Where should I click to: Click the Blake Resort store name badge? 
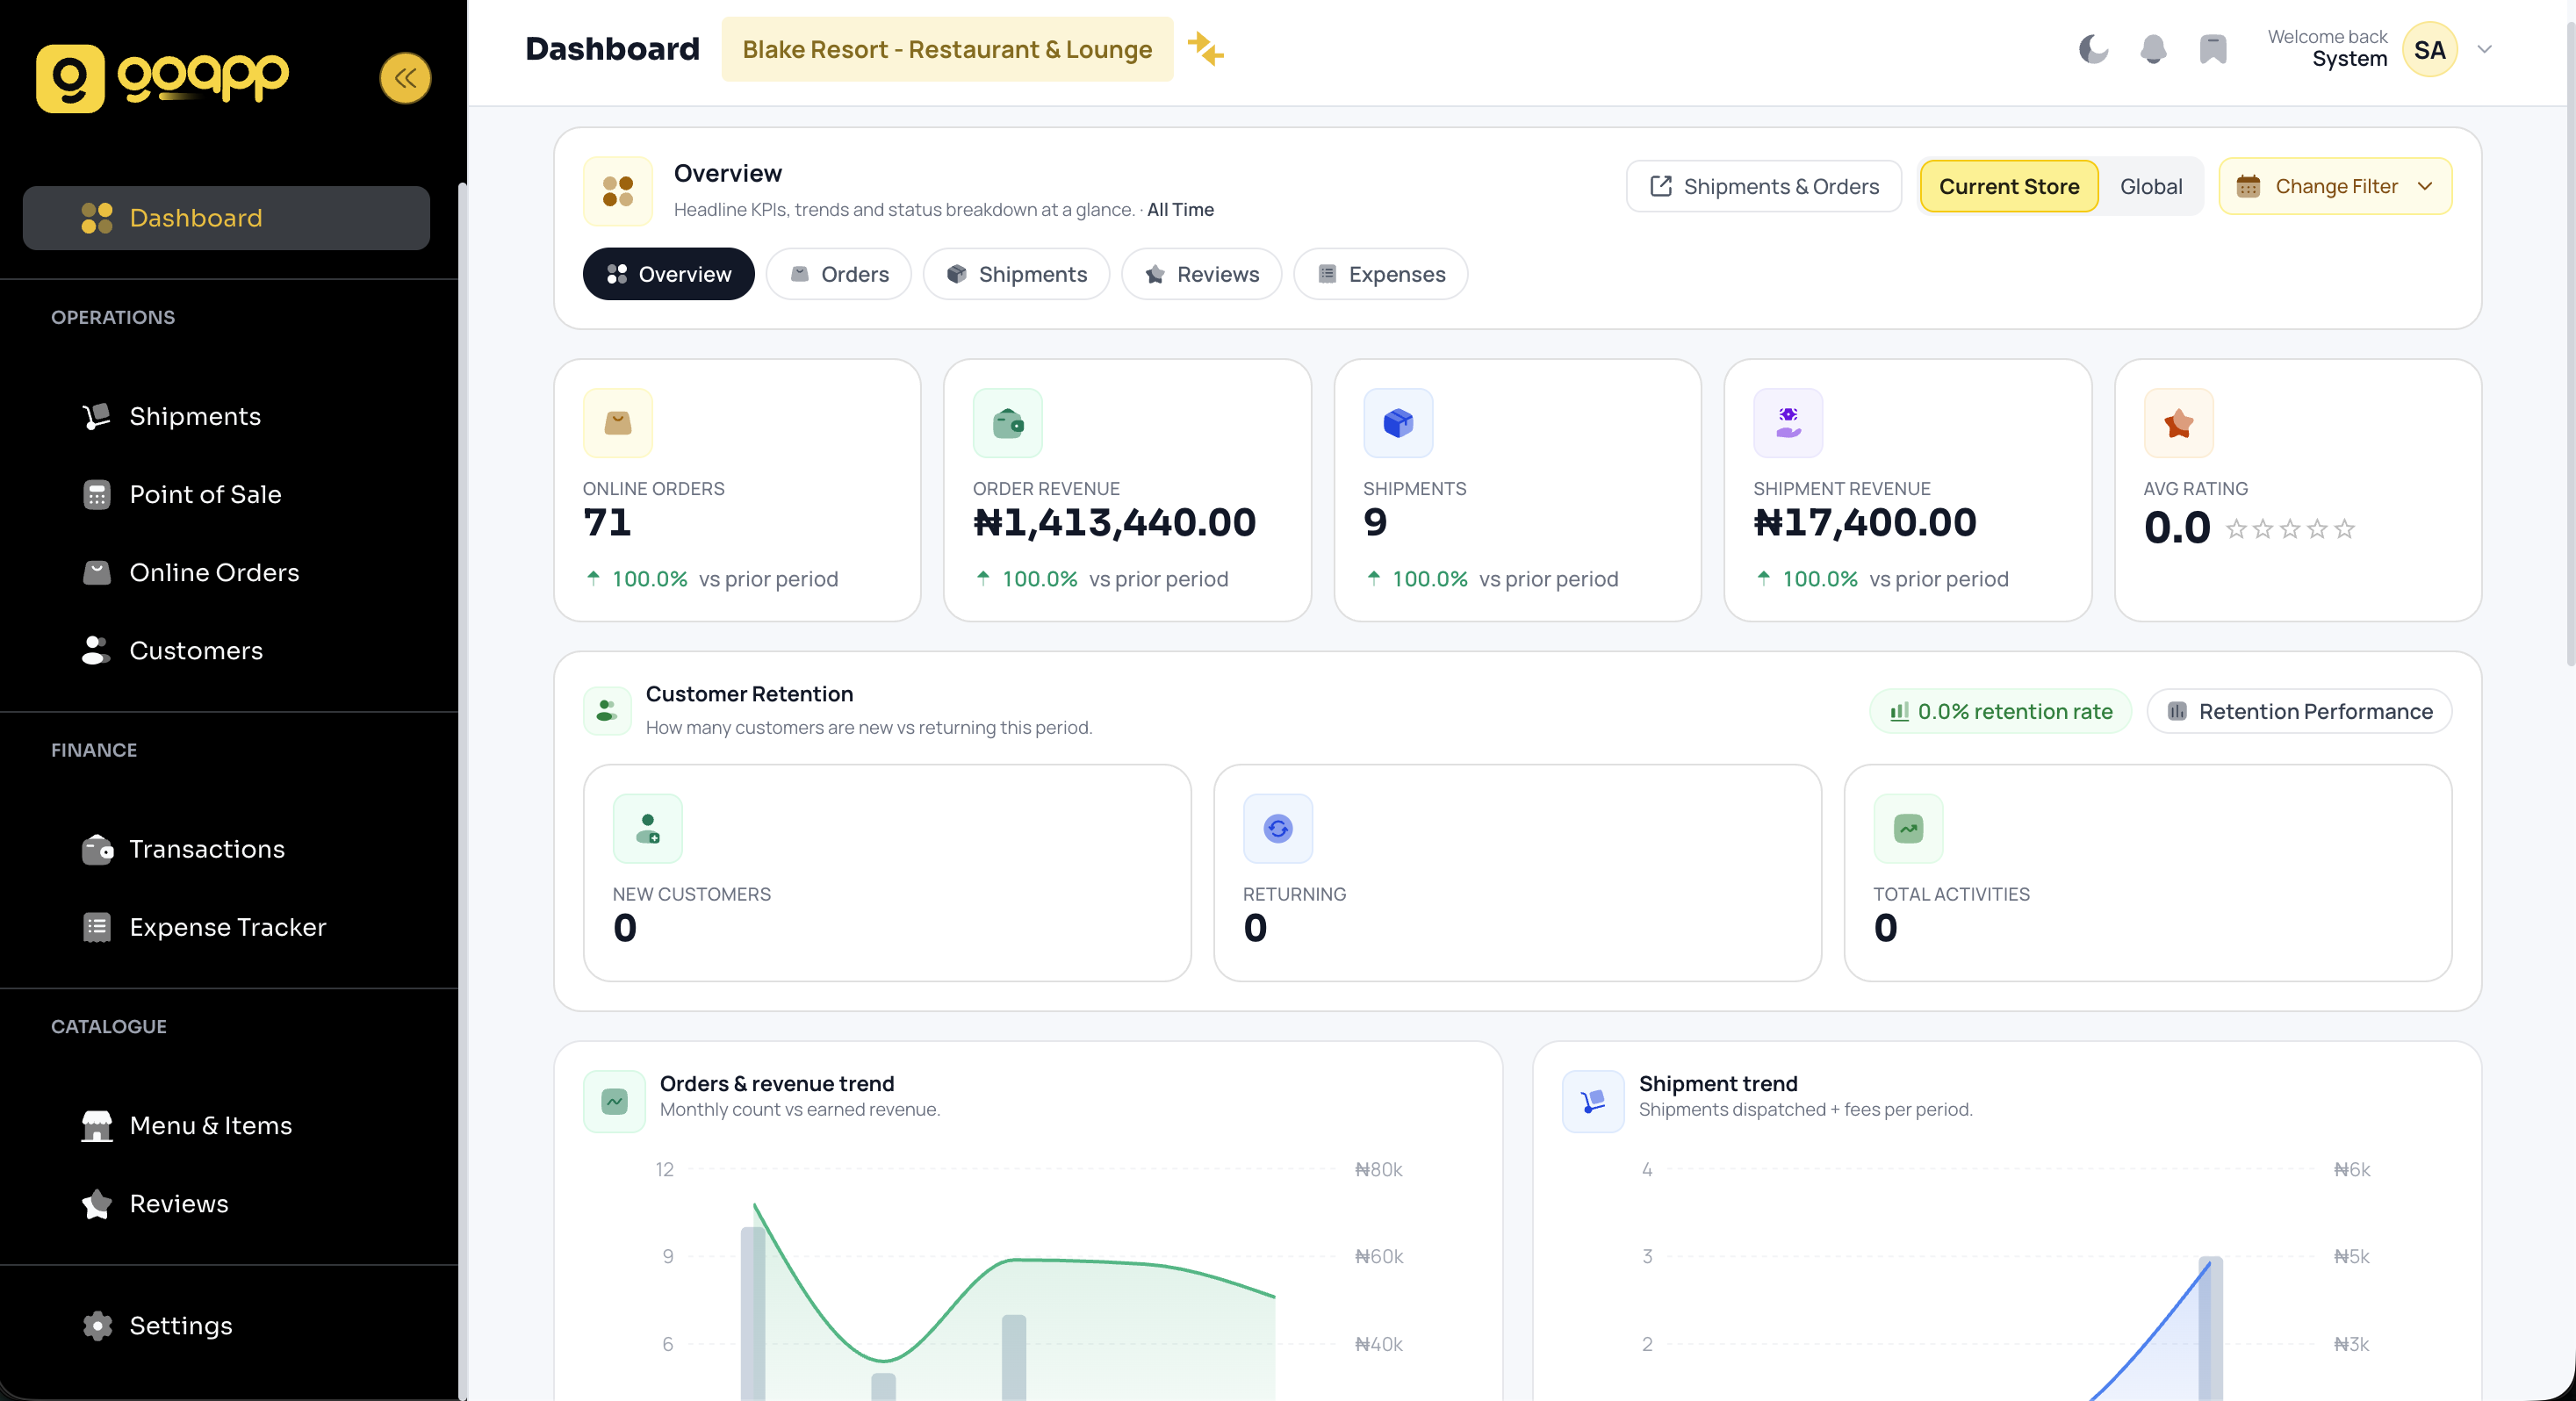[947, 49]
